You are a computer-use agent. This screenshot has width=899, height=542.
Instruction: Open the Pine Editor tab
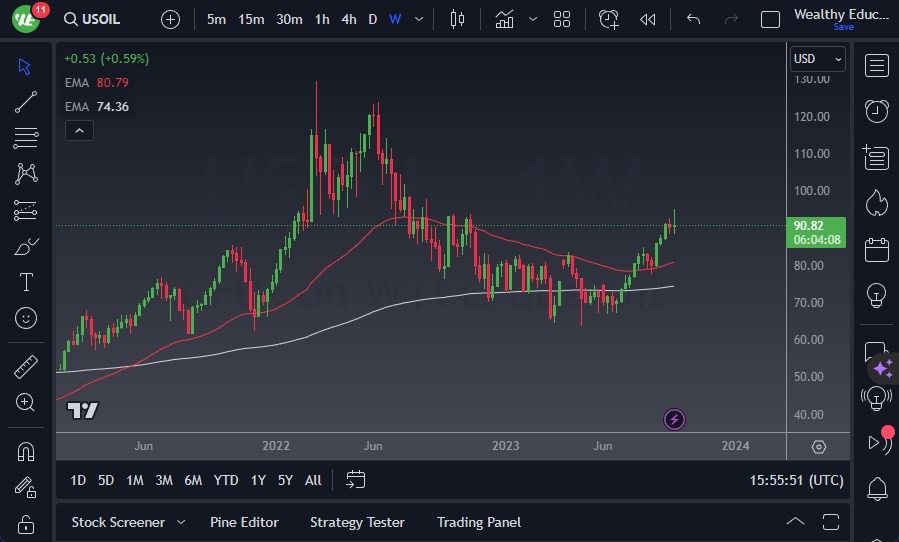244,522
